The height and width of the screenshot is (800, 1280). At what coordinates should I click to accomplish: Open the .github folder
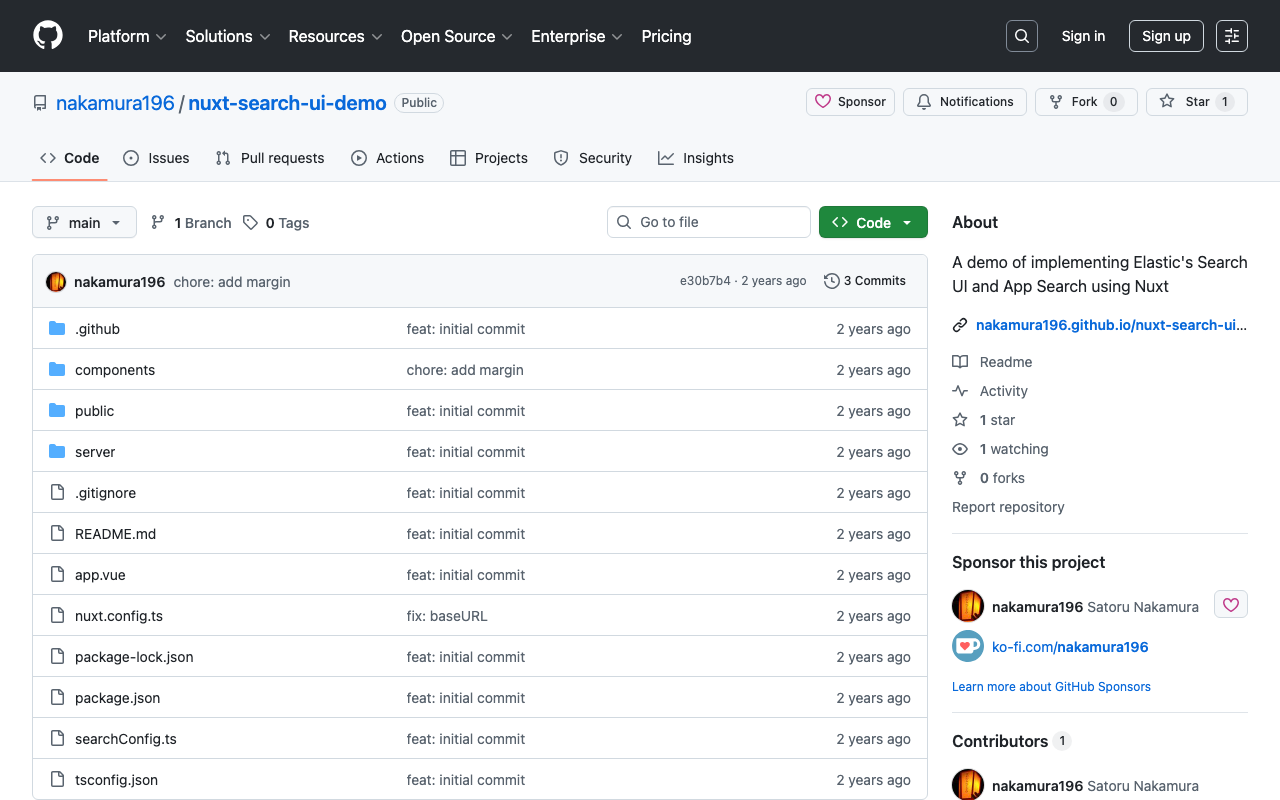pyautogui.click(x=97, y=329)
